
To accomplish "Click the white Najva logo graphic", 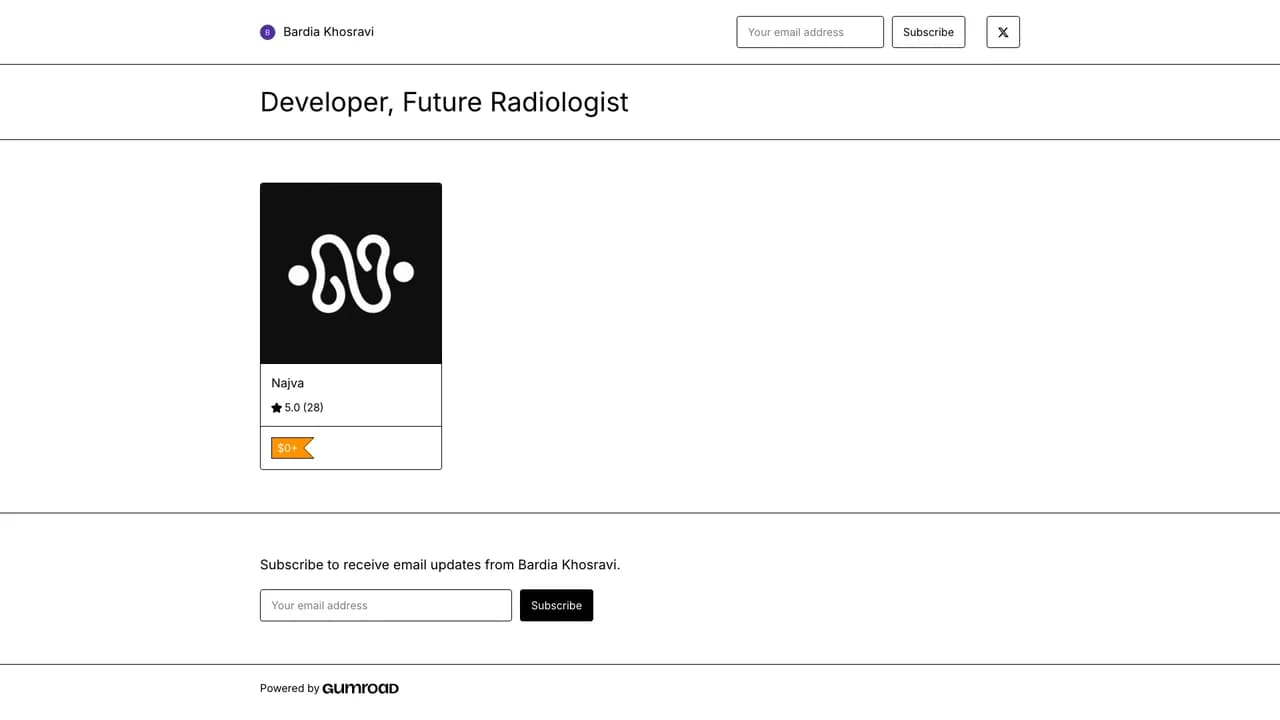I will pos(351,273).
